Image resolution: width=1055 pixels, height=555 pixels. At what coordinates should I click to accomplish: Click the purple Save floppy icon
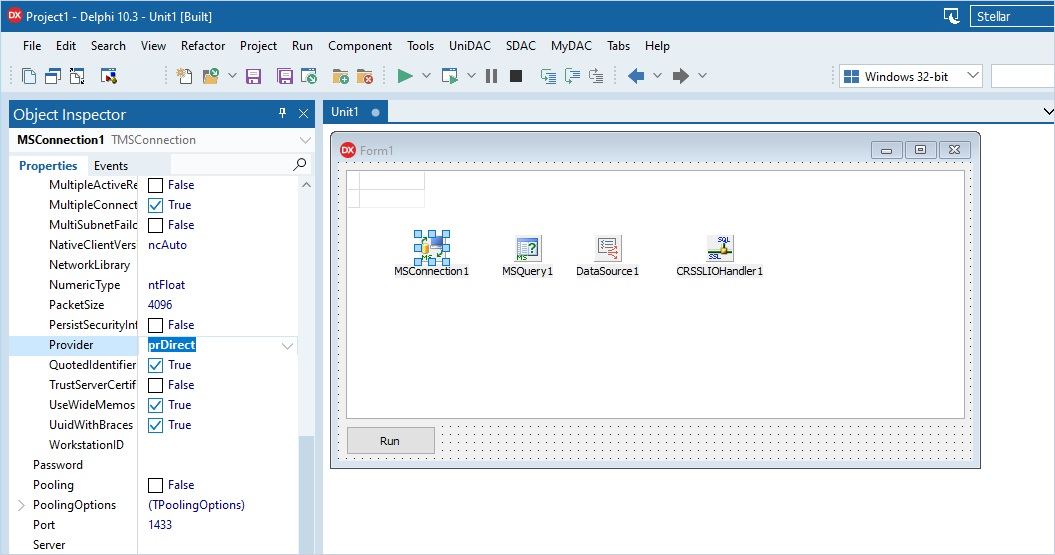click(253, 76)
